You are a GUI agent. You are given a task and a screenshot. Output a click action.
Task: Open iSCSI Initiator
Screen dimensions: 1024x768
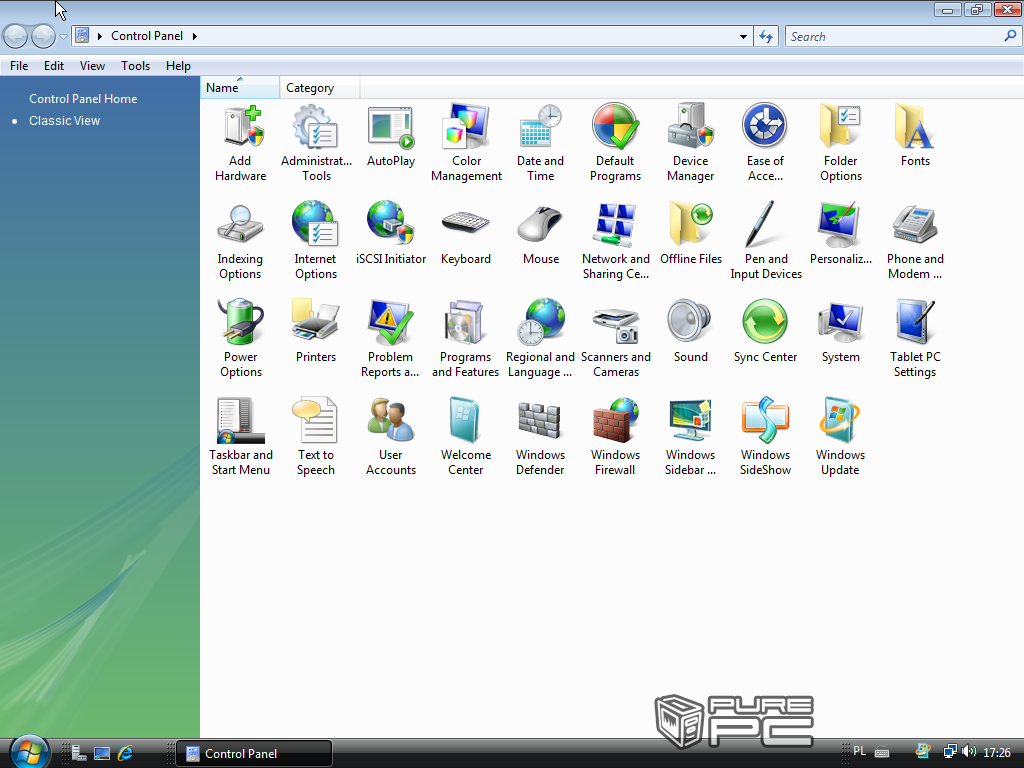[391, 234]
